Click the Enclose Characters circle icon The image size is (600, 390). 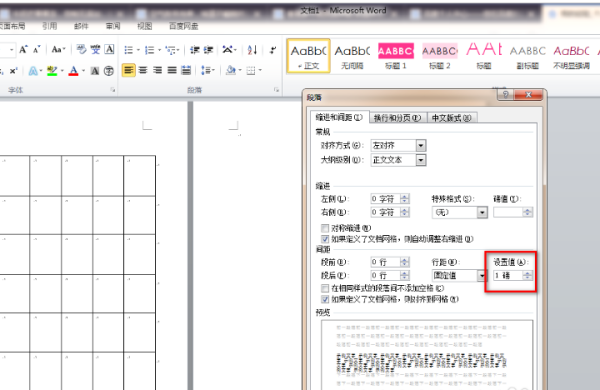(109, 71)
